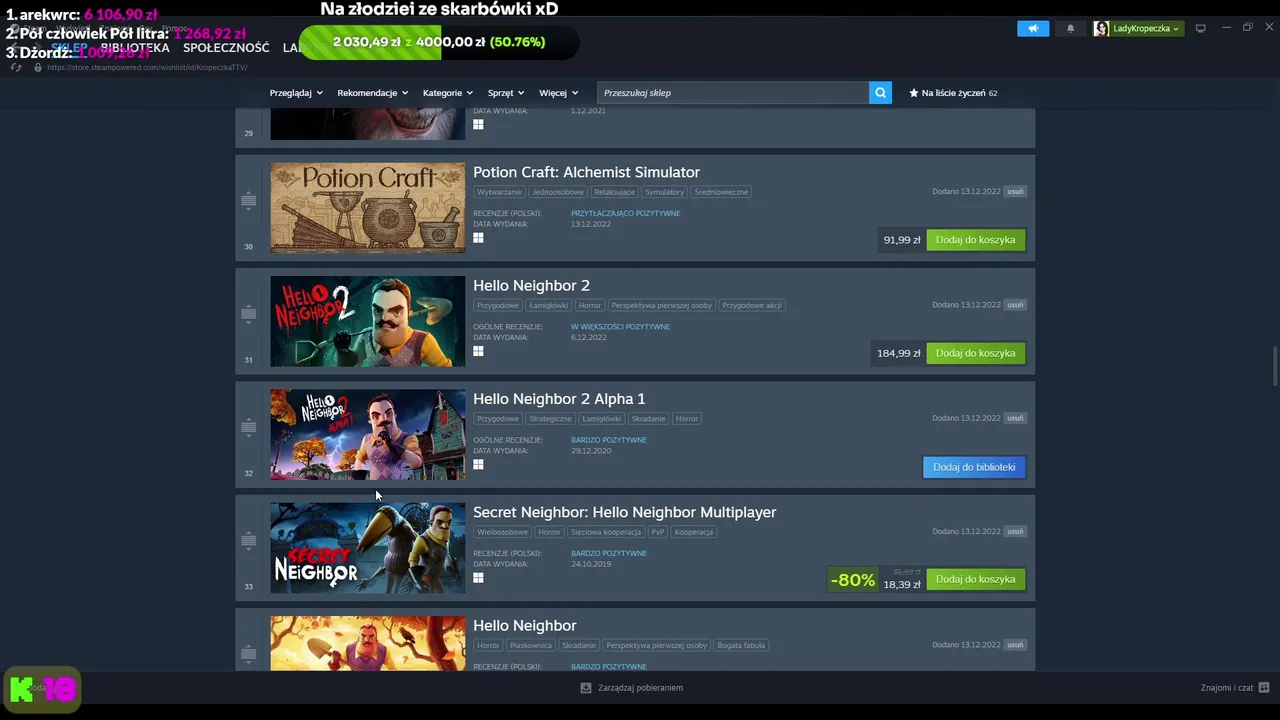Click the Piaskownica tag on Hello Neighbor
The height and width of the screenshot is (720, 1280).
531,645
